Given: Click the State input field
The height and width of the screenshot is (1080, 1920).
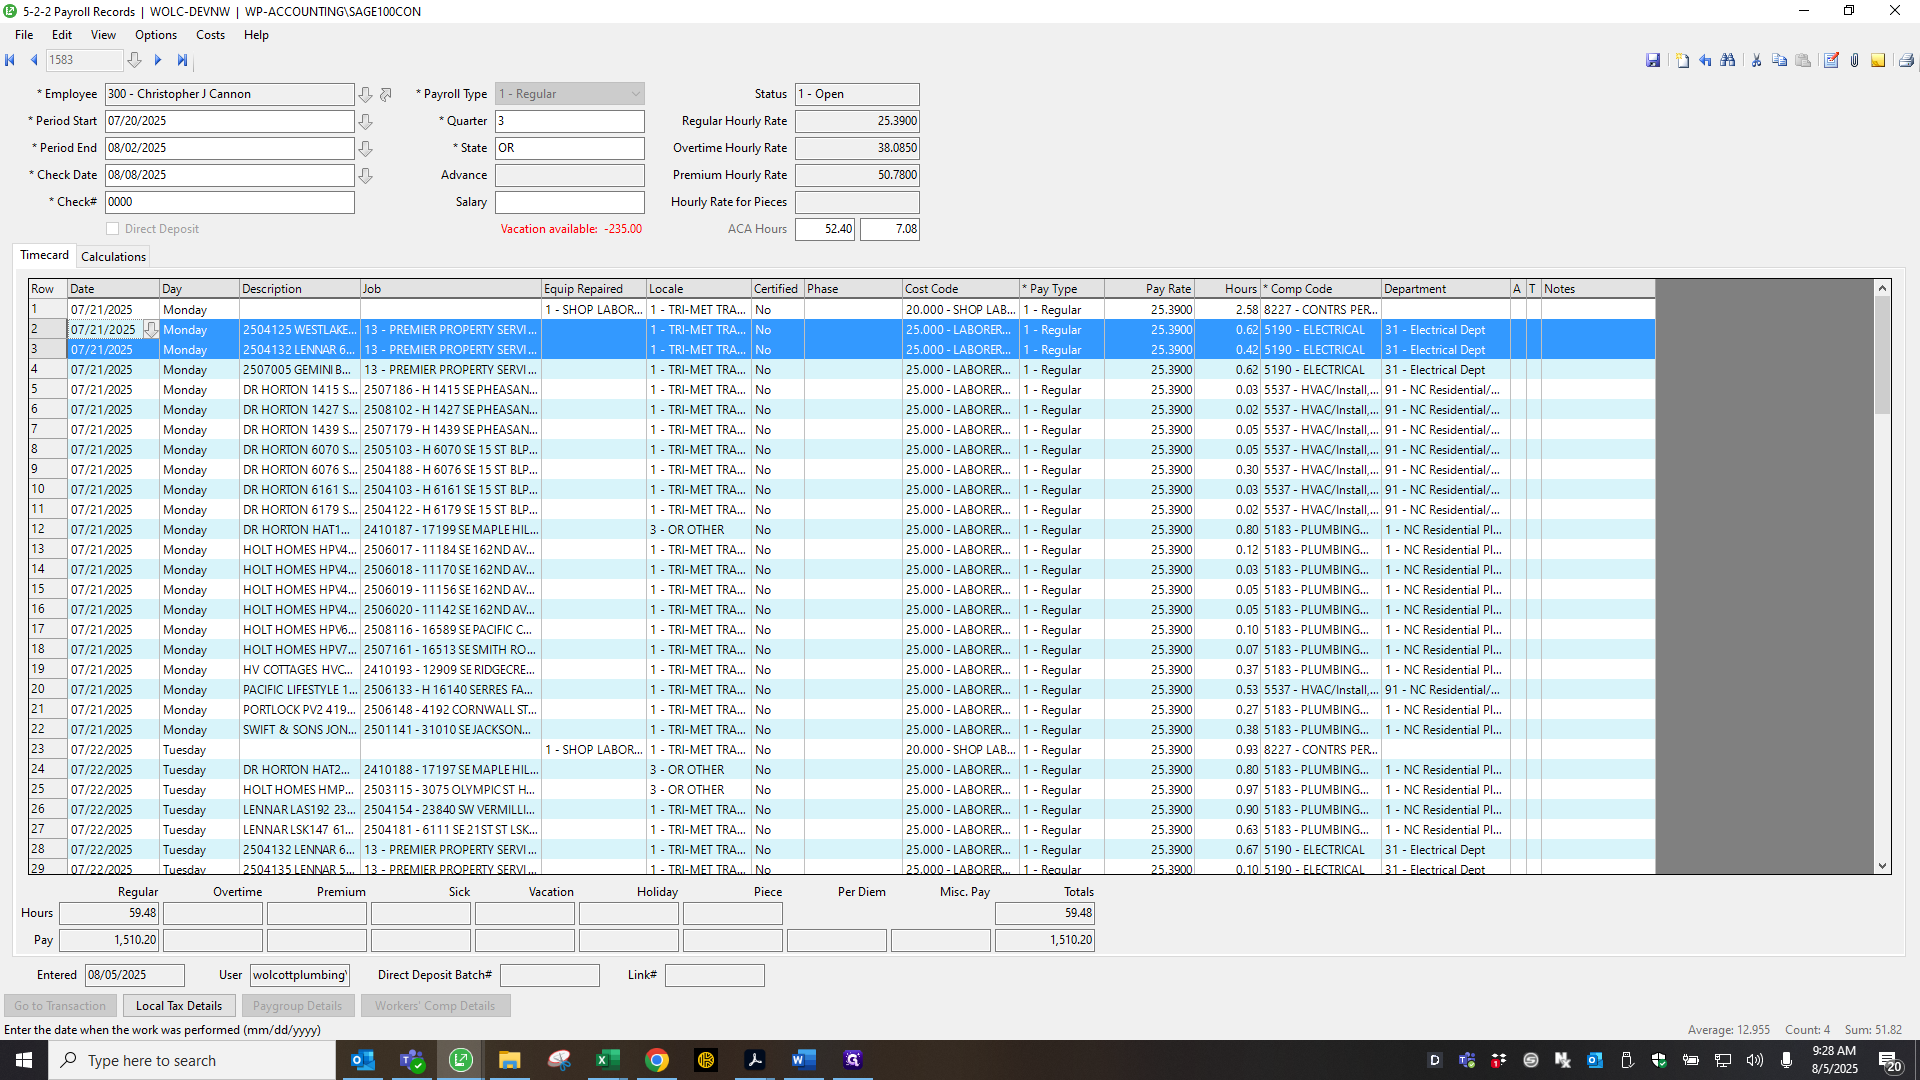Looking at the screenshot, I should click(570, 148).
